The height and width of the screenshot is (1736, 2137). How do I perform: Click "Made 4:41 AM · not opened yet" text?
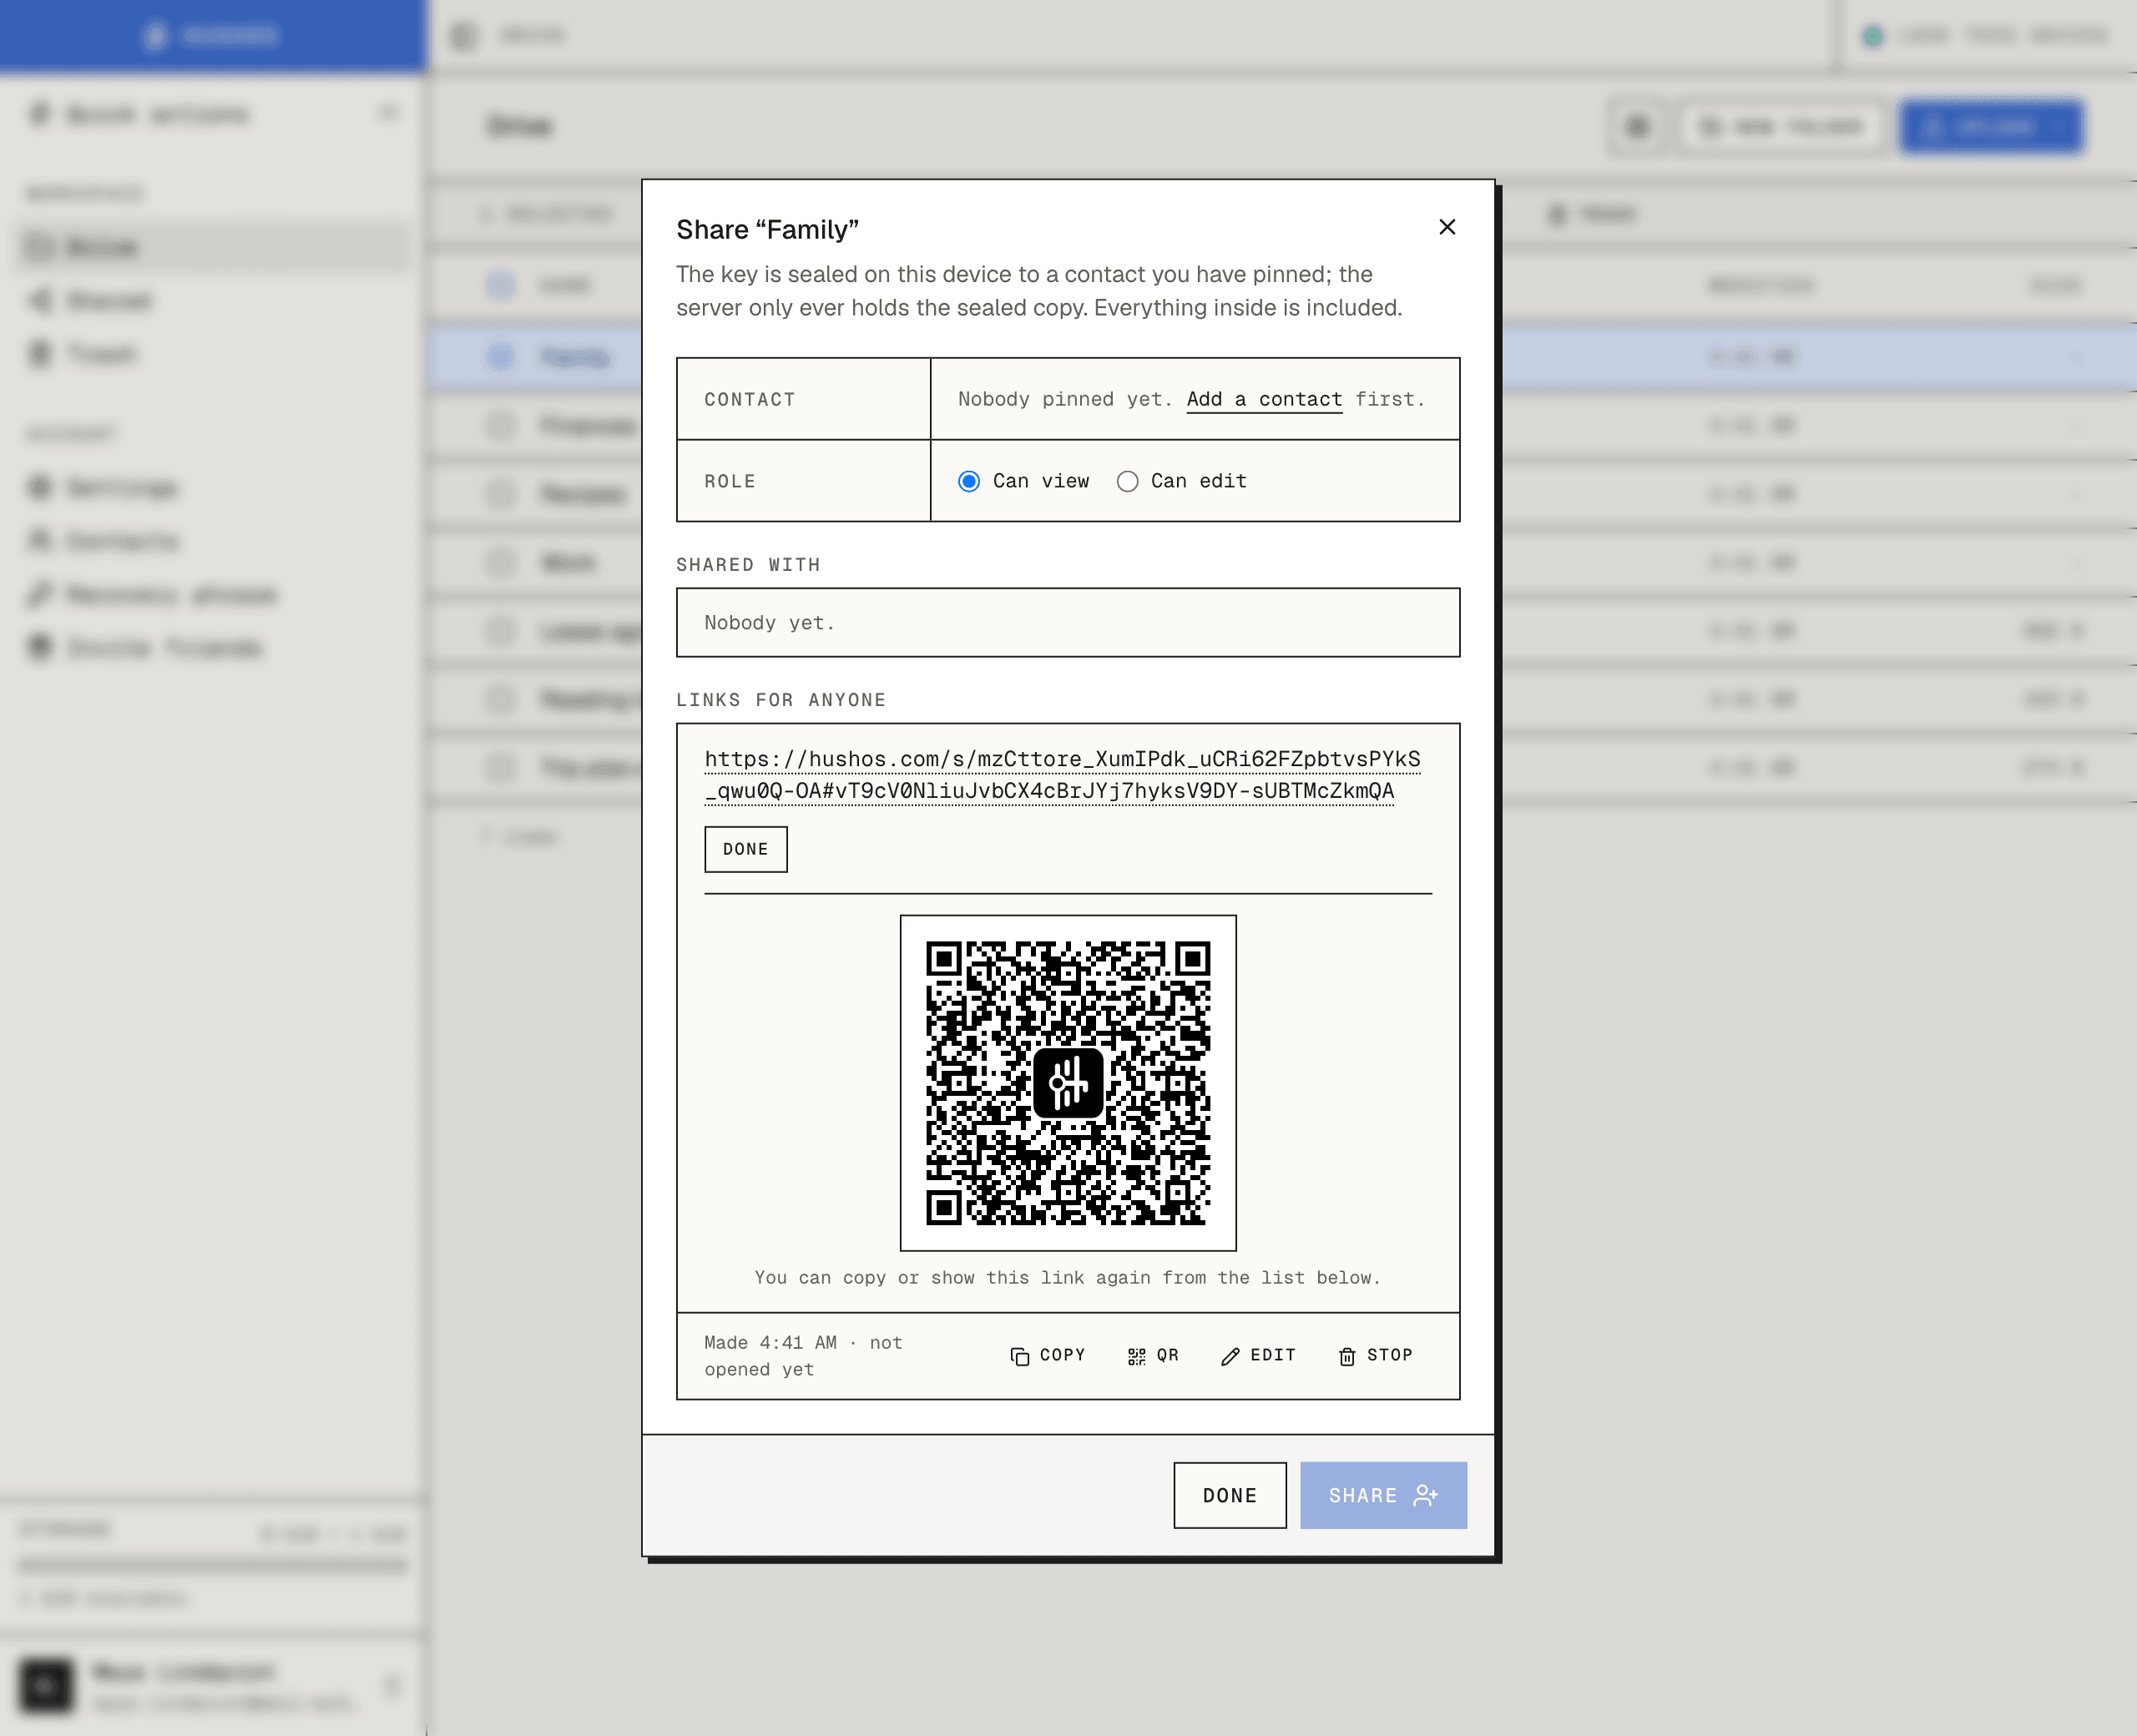[803, 1356]
